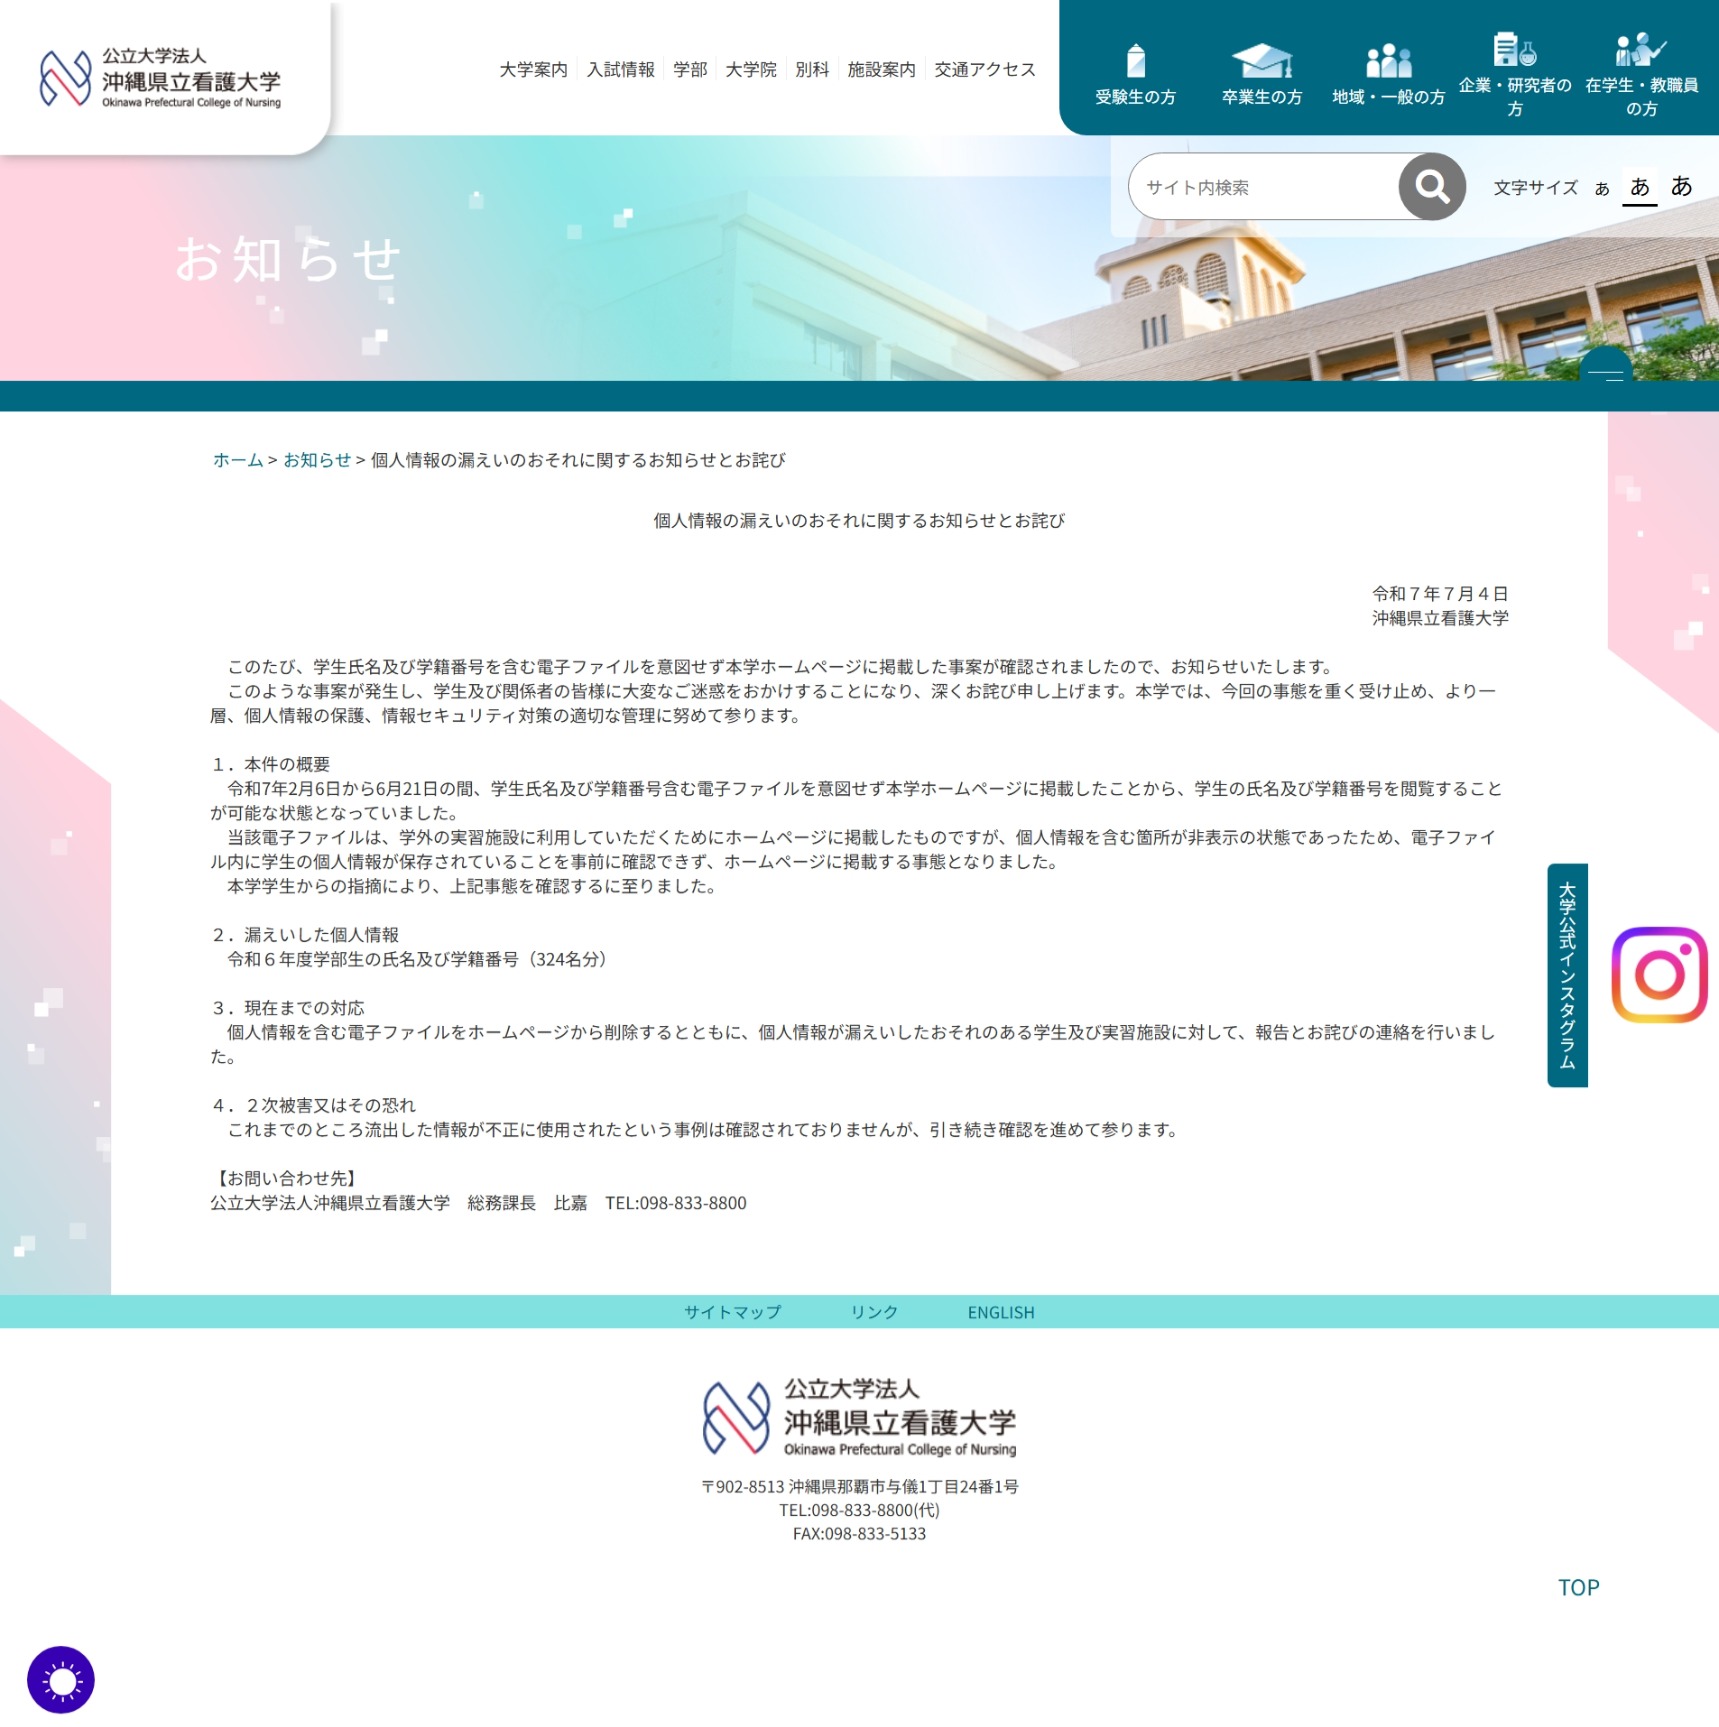Viewport: 1719px width, 1727px height.
Task: Open the リンク footer link
Action: click(x=874, y=1312)
